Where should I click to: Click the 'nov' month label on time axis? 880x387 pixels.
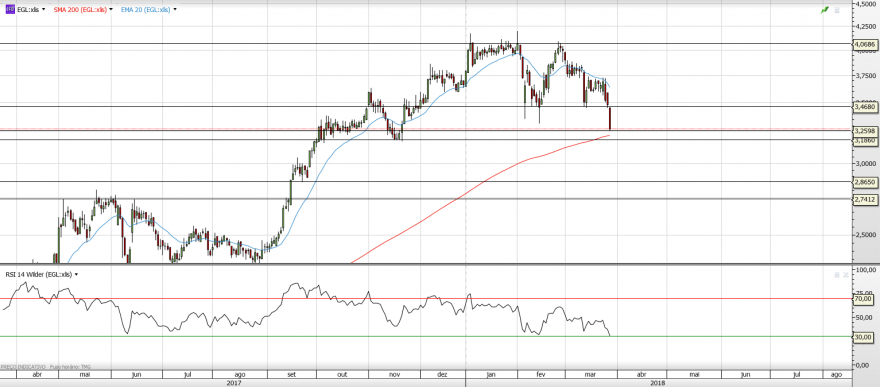tap(395, 374)
